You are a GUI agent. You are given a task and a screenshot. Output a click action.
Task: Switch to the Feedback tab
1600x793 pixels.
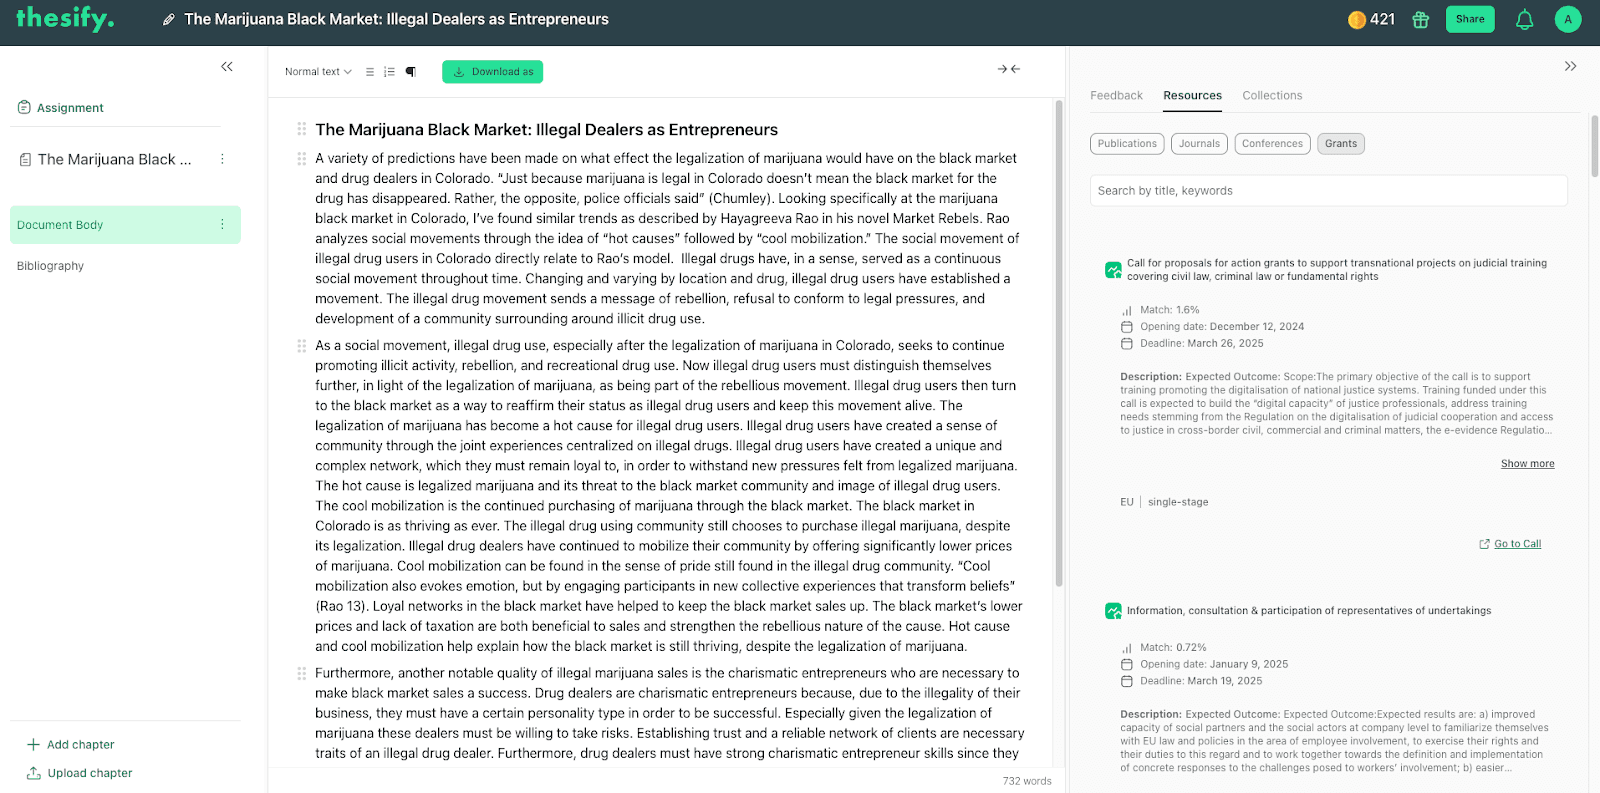(1116, 95)
